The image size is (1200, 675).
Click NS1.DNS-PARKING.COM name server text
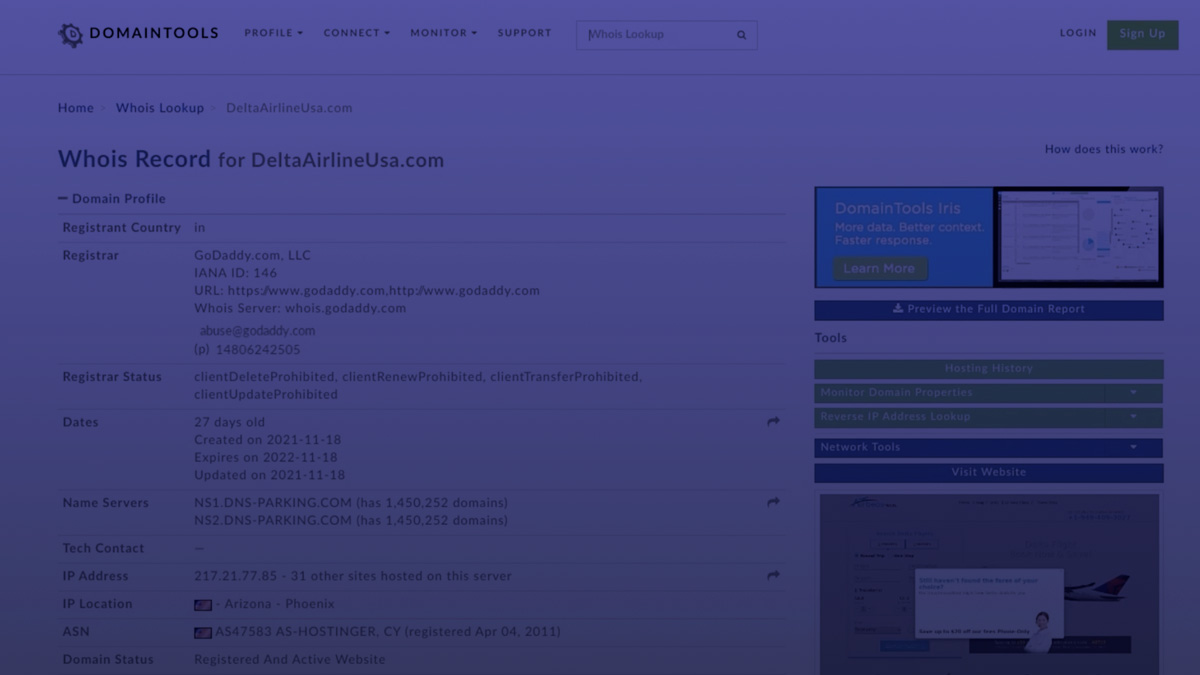[273, 503]
